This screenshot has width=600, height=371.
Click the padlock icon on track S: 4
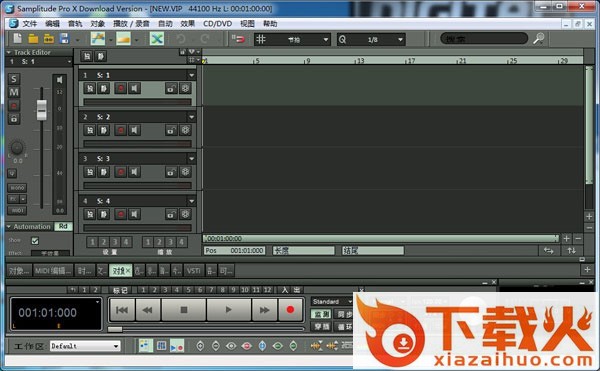[x=171, y=214]
